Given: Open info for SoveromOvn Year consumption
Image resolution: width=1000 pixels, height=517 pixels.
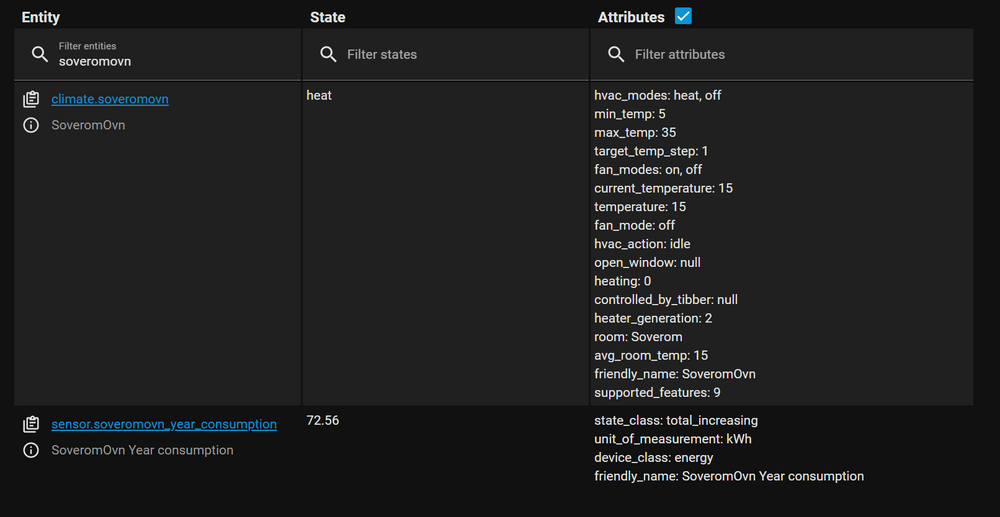Looking at the screenshot, I should [31, 450].
